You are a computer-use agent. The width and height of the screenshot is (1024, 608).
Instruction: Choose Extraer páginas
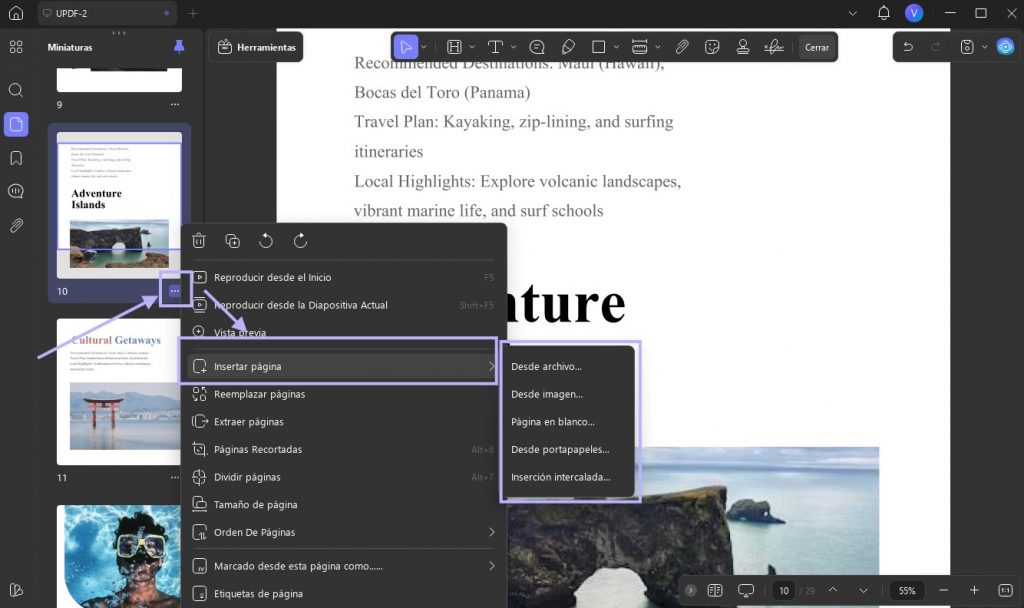point(344,421)
